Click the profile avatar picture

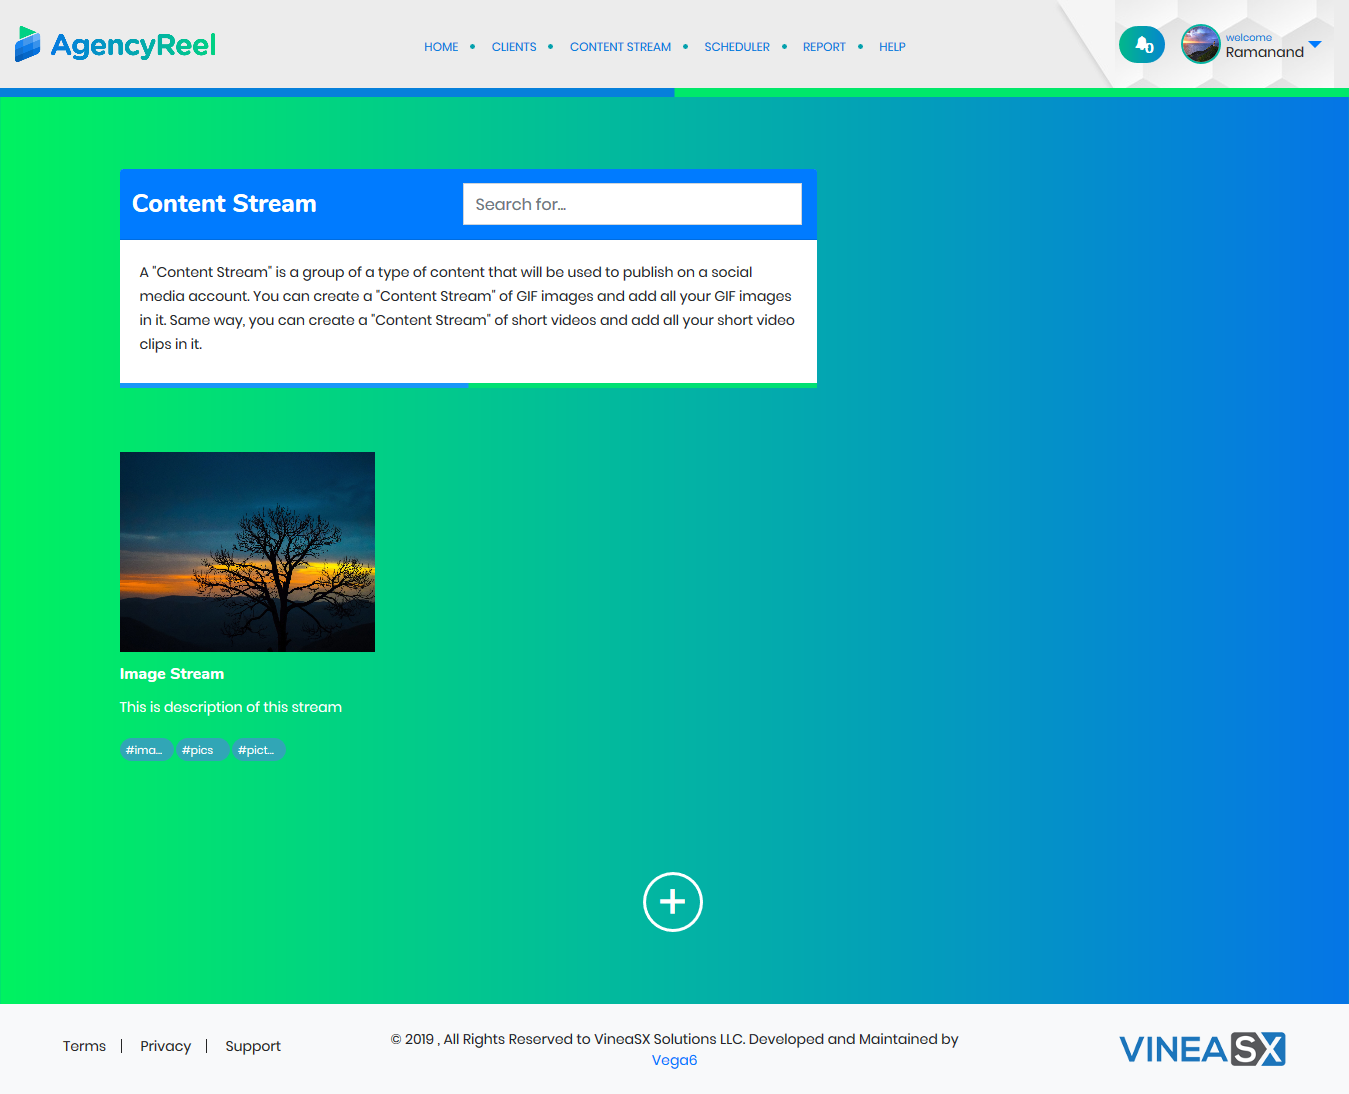pos(1199,44)
